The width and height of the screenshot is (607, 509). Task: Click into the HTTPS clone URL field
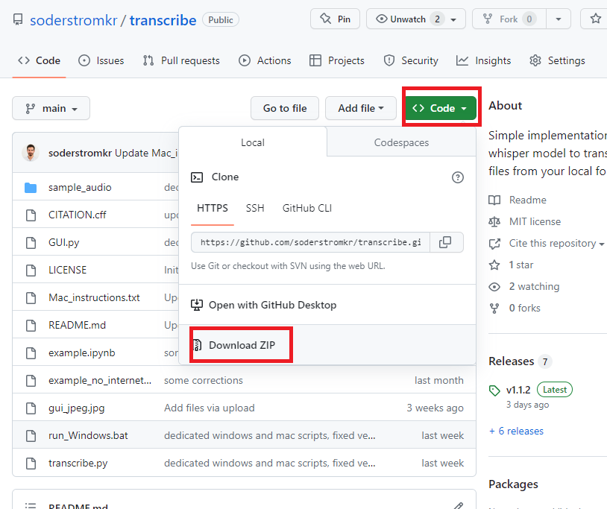(x=312, y=242)
